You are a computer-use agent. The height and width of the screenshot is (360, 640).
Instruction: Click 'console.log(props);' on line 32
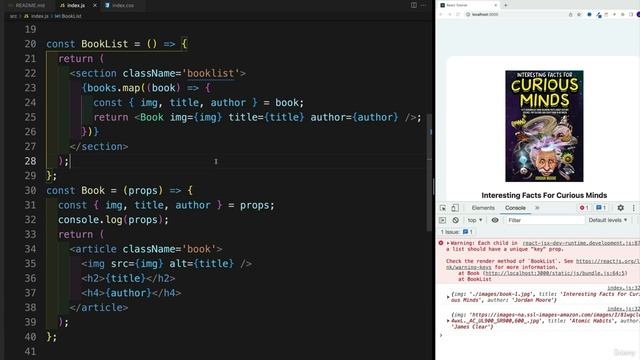click(x=113, y=220)
